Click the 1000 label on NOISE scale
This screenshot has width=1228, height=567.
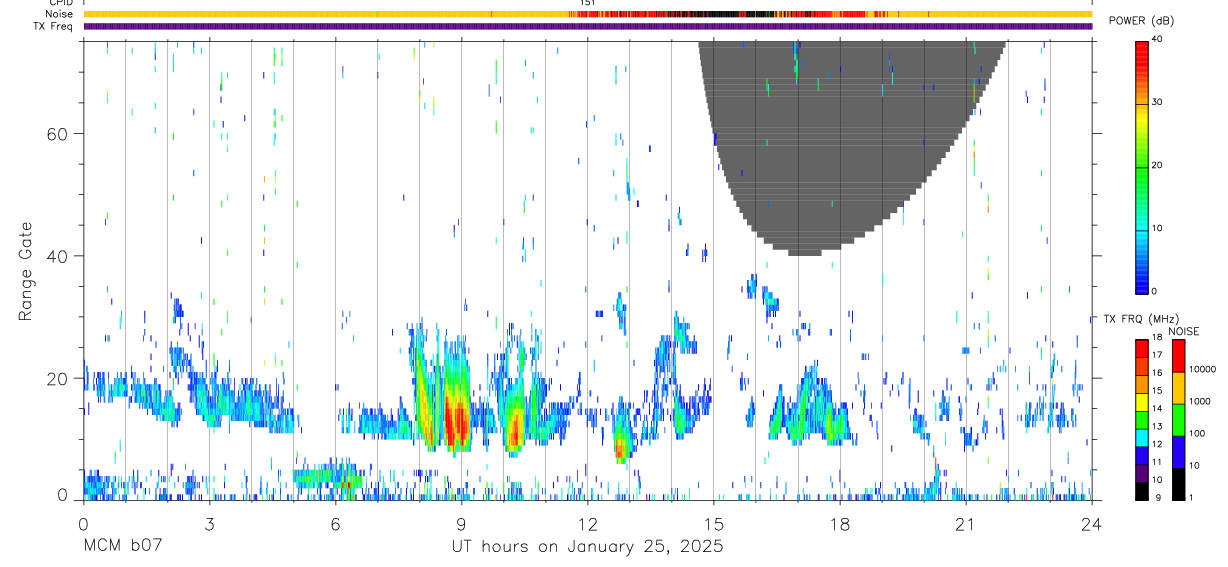[x=1200, y=401]
